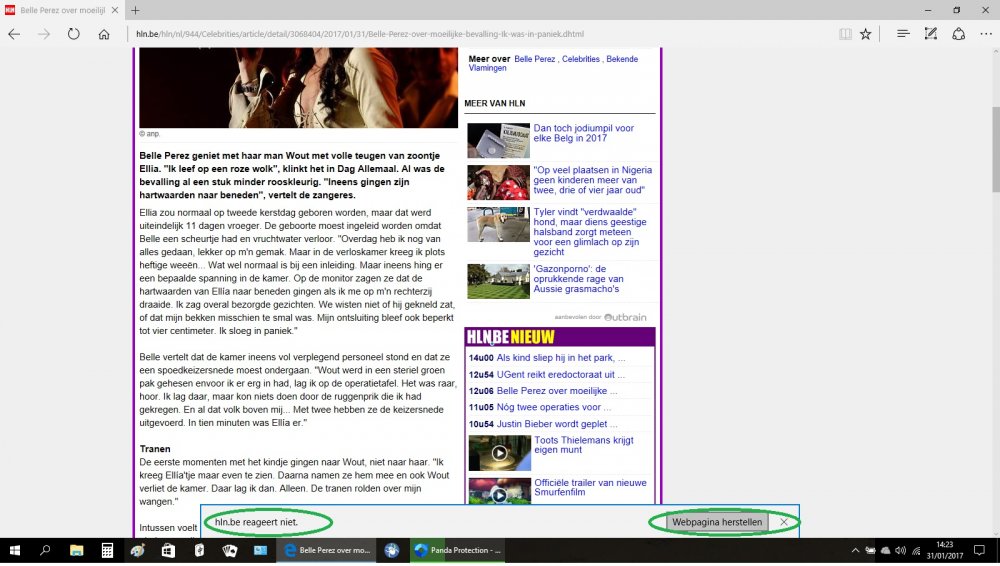Viewport: 1000px width, 566px height.
Task: Click the forward navigation arrow
Action: pyautogui.click(x=44, y=34)
